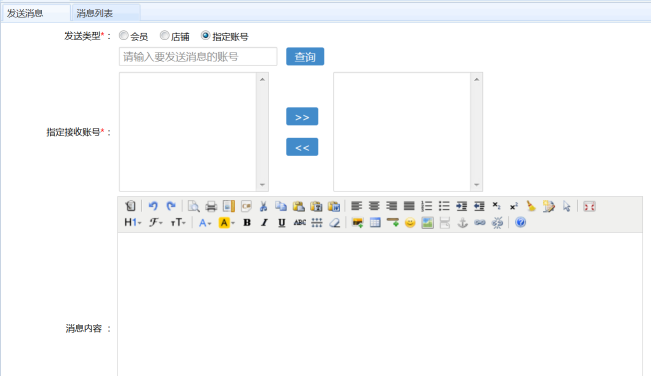The width and height of the screenshot is (651, 376).
Task: Align text left
Action: [x=357, y=206]
